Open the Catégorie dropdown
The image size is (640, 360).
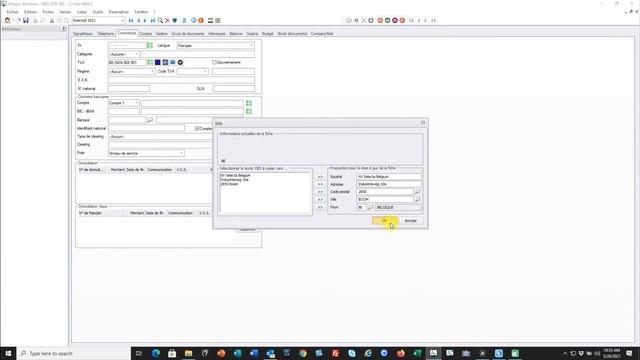[x=136, y=54]
